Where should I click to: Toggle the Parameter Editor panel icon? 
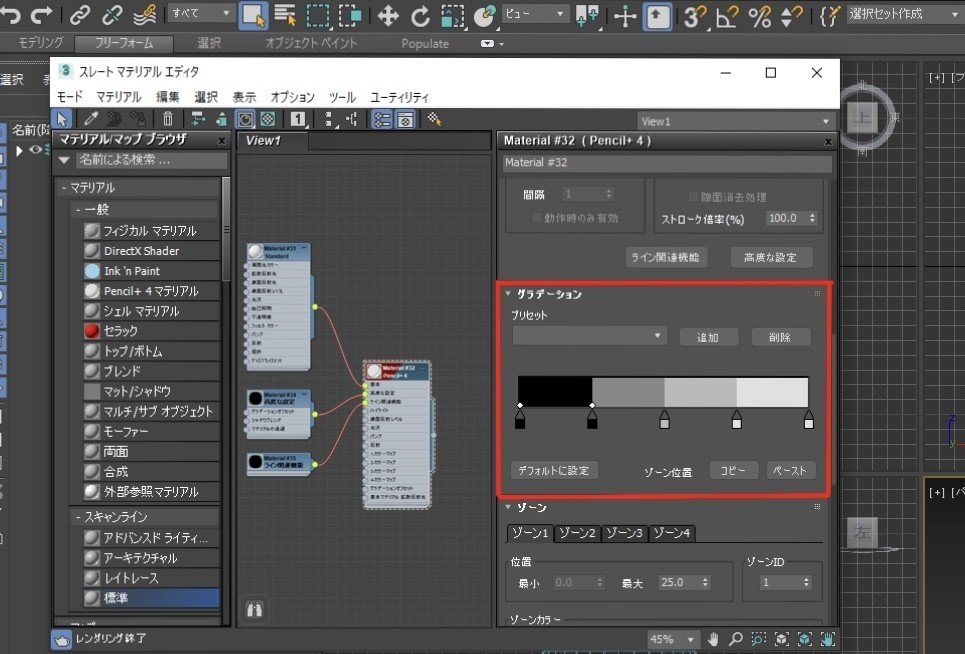[405, 119]
